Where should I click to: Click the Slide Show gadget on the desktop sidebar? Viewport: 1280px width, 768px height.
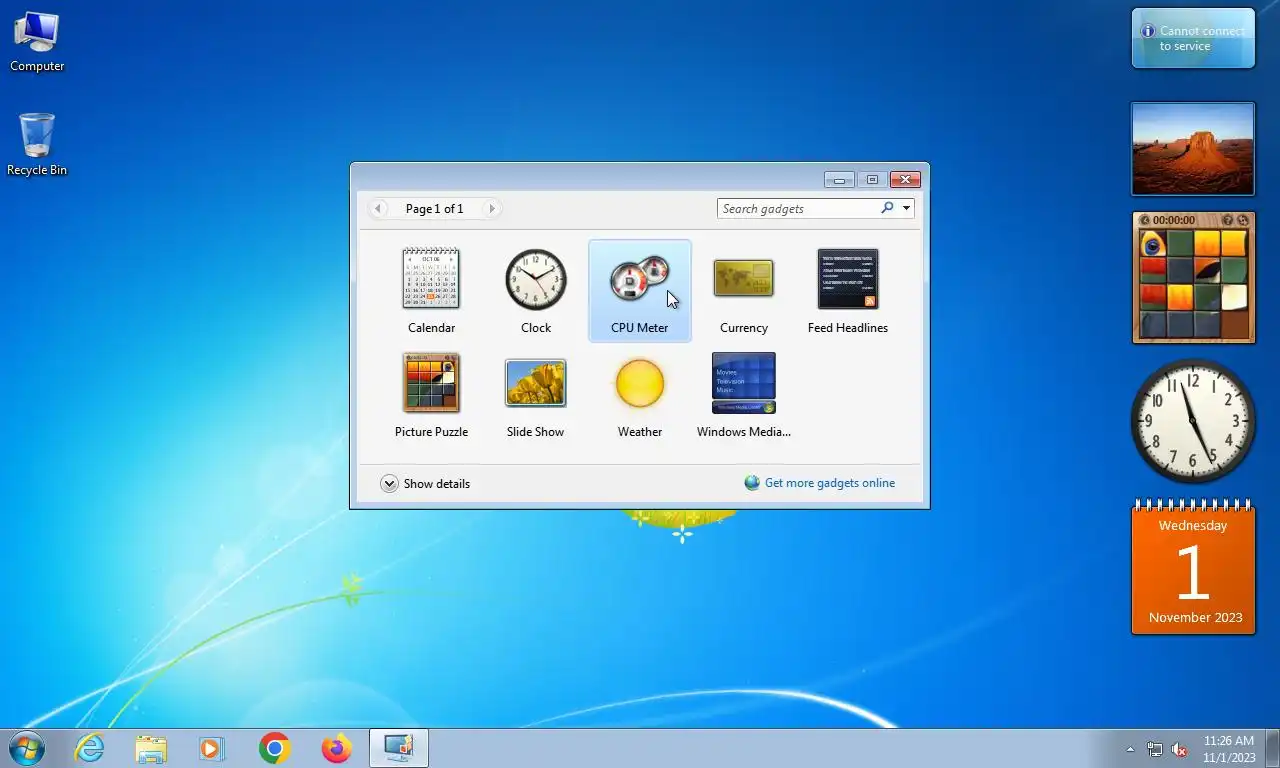pos(1193,149)
